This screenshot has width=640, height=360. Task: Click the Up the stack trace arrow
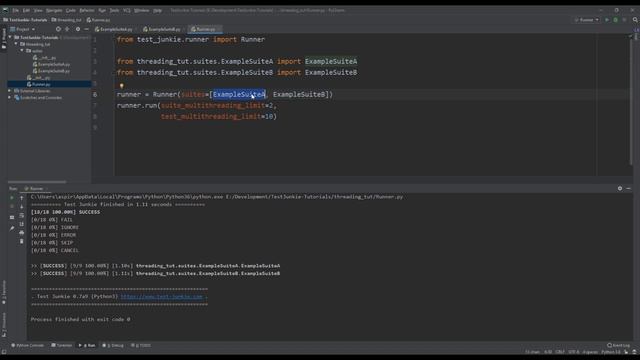[22, 198]
